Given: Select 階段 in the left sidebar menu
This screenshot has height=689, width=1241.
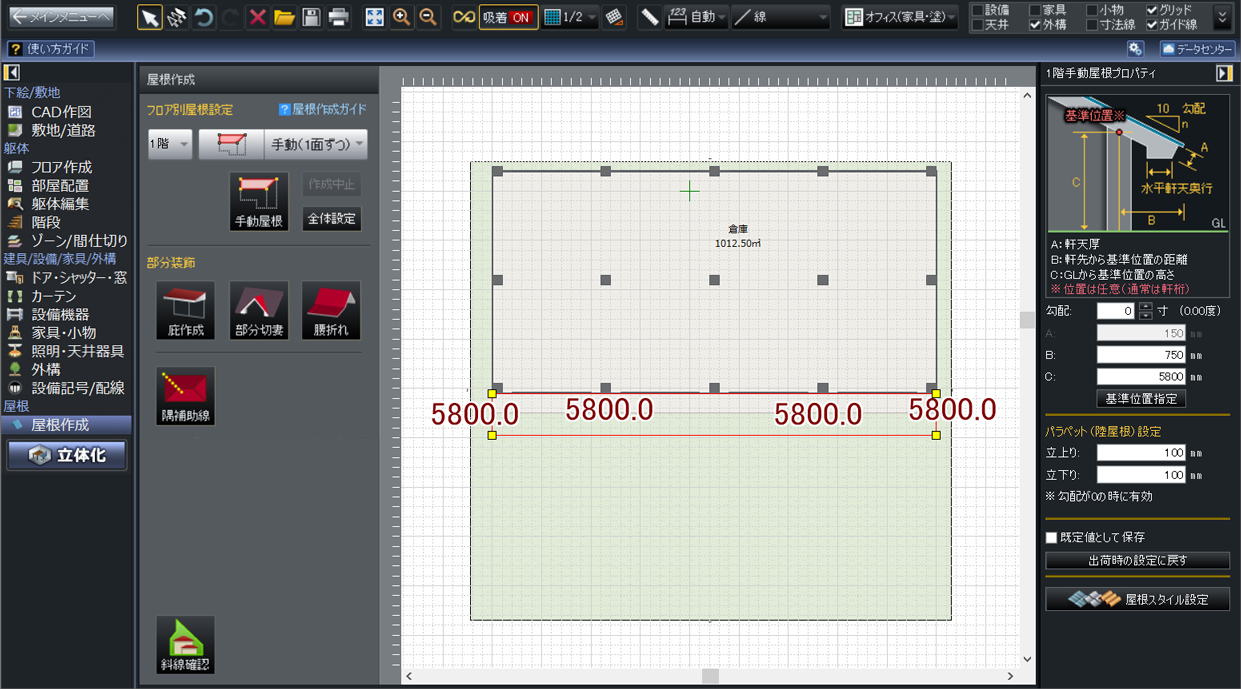Looking at the screenshot, I should point(46,222).
